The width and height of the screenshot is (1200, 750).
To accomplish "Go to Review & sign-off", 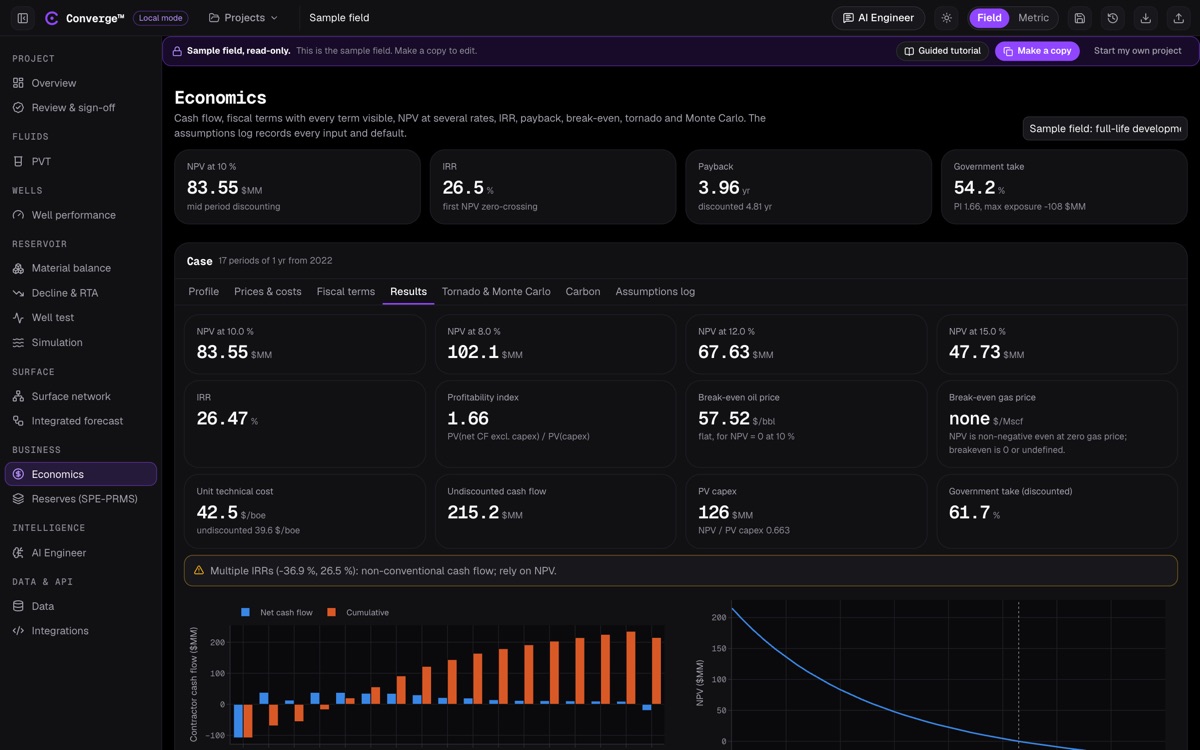I will click(81, 107).
